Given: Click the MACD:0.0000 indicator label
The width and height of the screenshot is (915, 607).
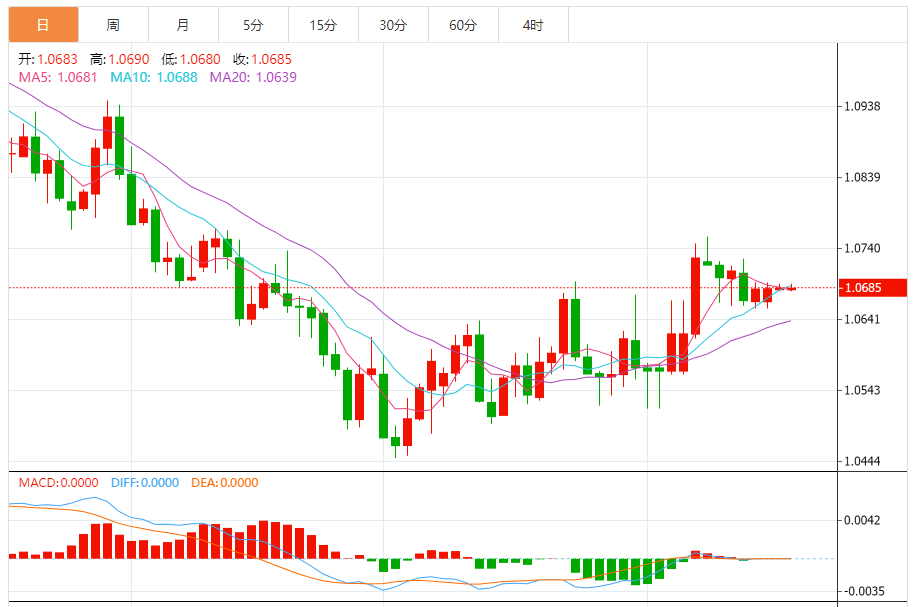Looking at the screenshot, I should coord(58,483).
